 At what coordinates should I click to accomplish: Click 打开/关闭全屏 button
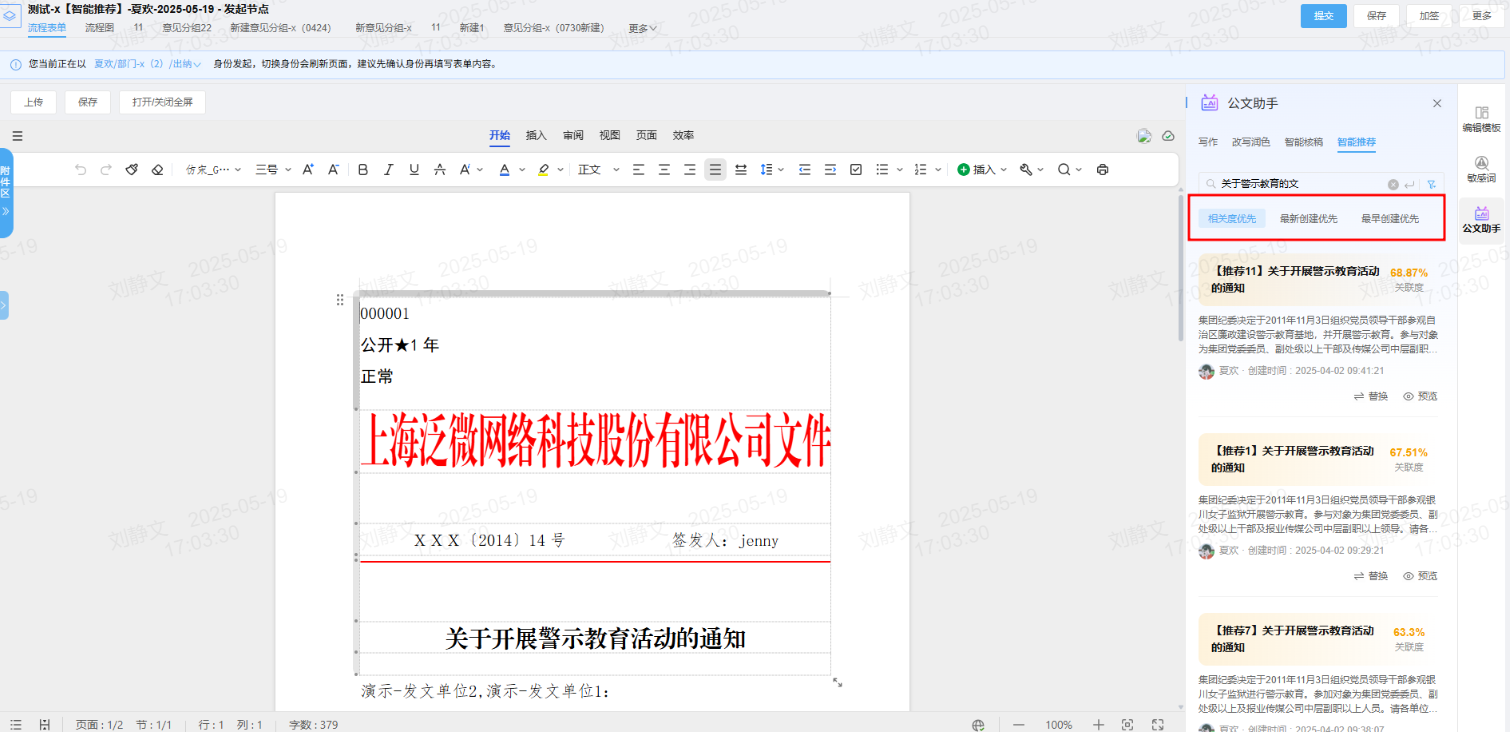tap(162, 102)
